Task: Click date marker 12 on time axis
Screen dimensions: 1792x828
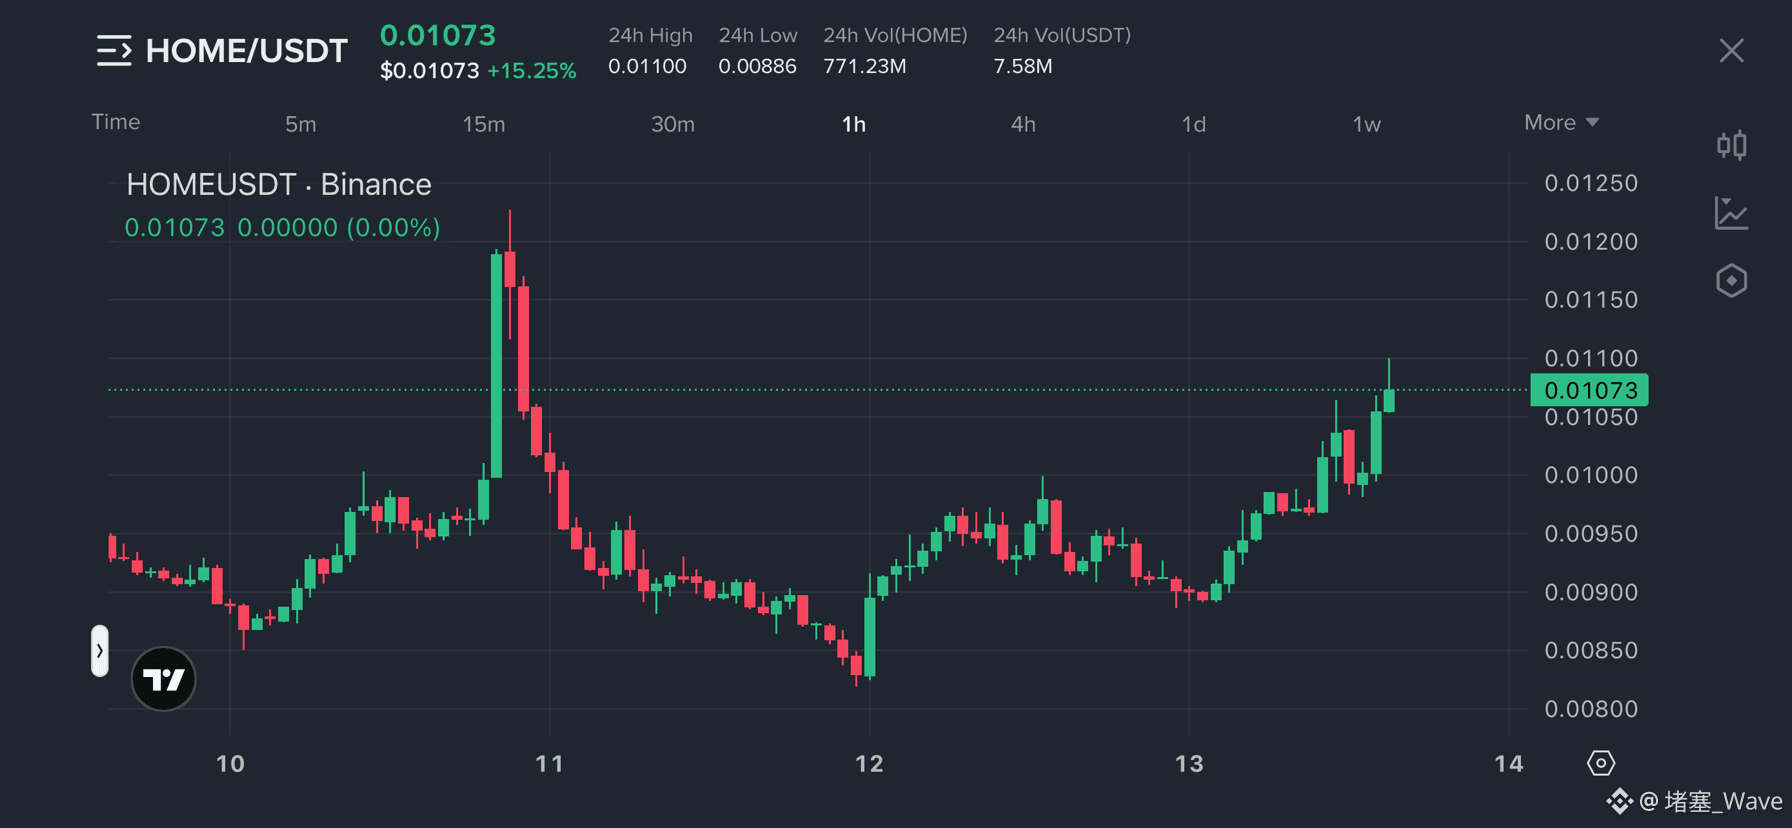Action: tap(869, 764)
